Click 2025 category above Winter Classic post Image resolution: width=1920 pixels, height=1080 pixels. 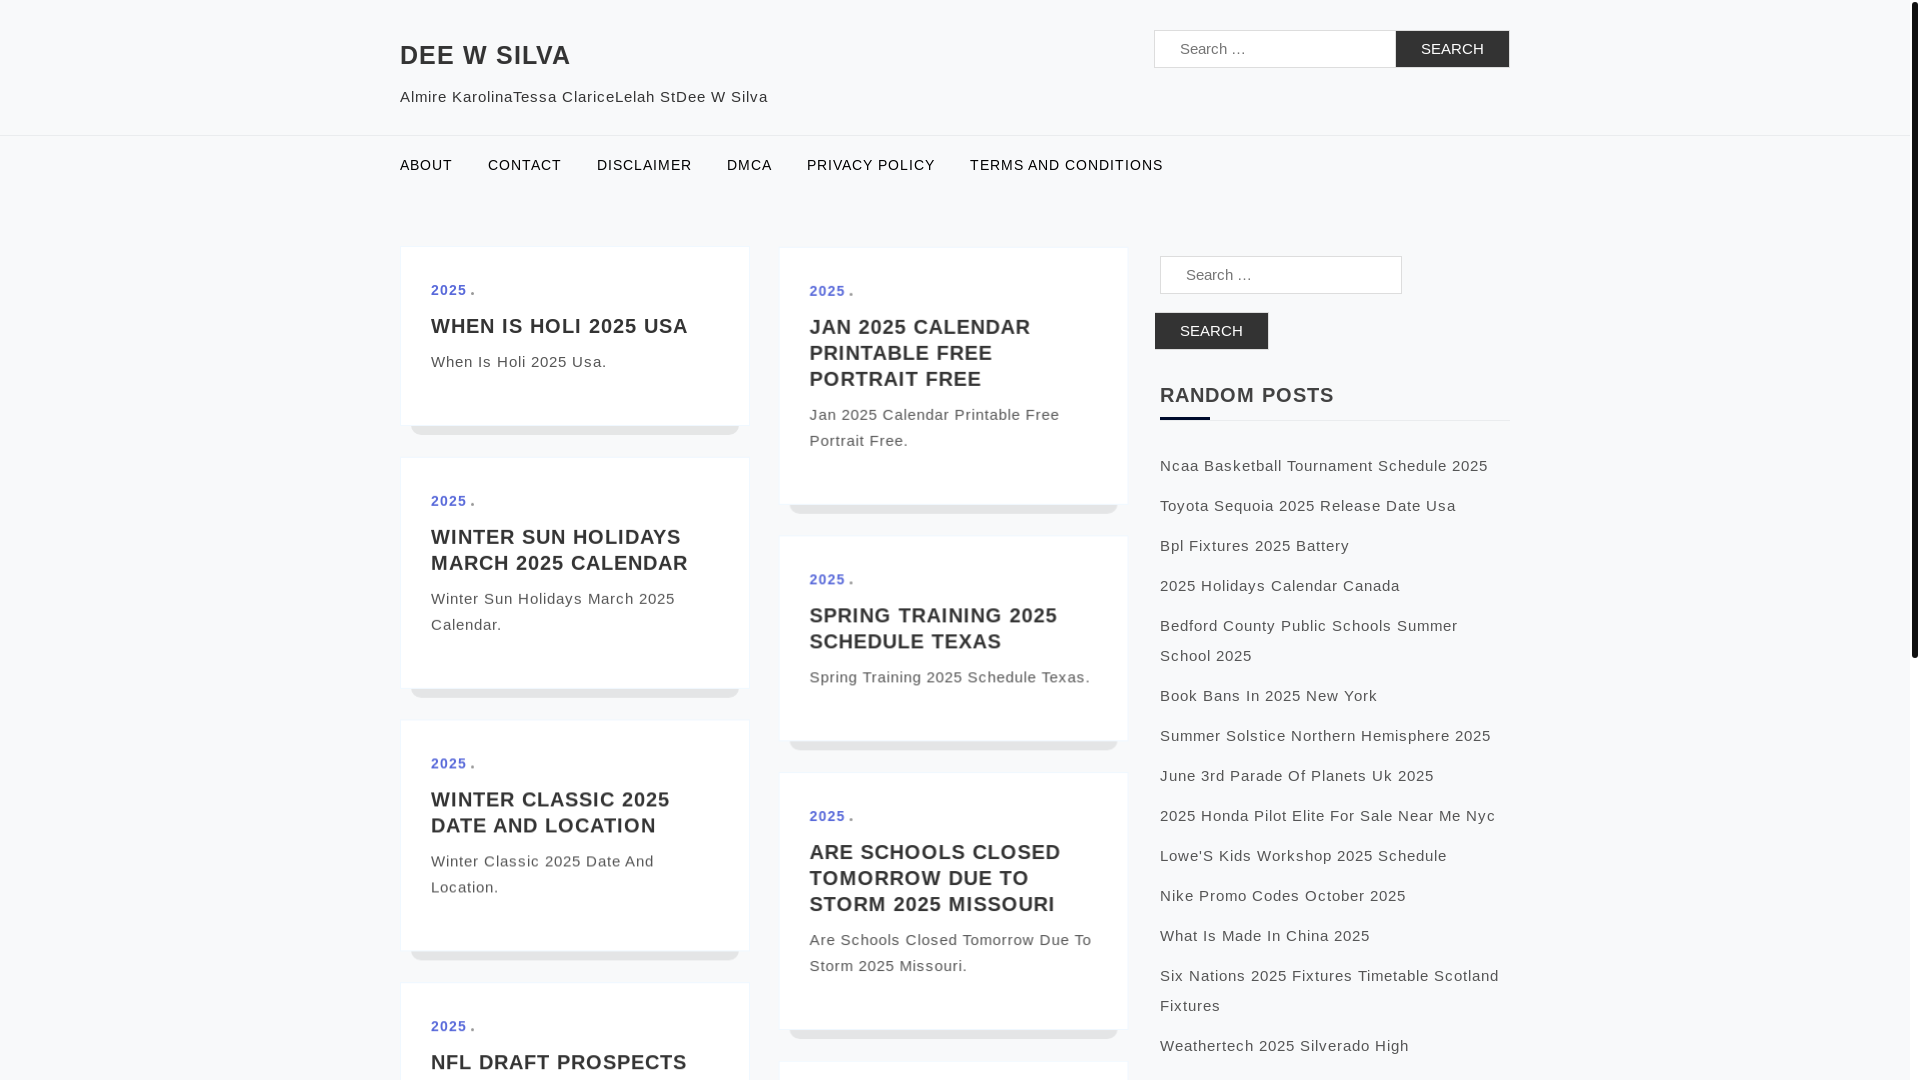tap(449, 763)
